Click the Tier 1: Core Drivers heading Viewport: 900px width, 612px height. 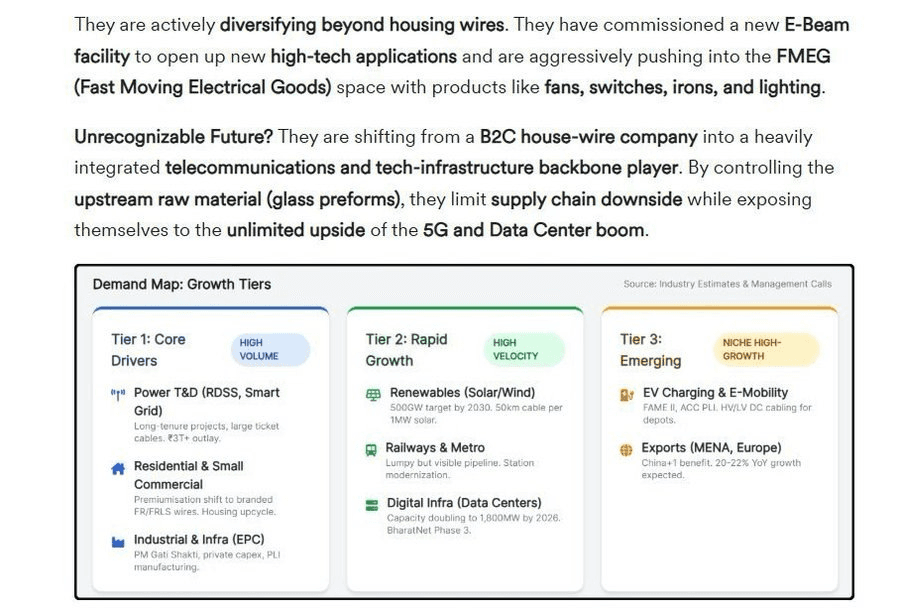(148, 350)
